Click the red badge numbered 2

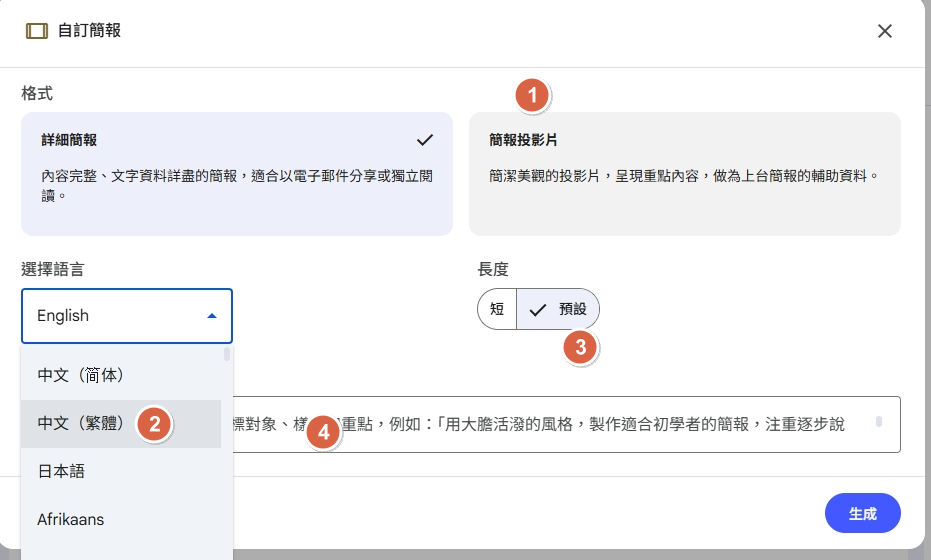click(x=154, y=423)
